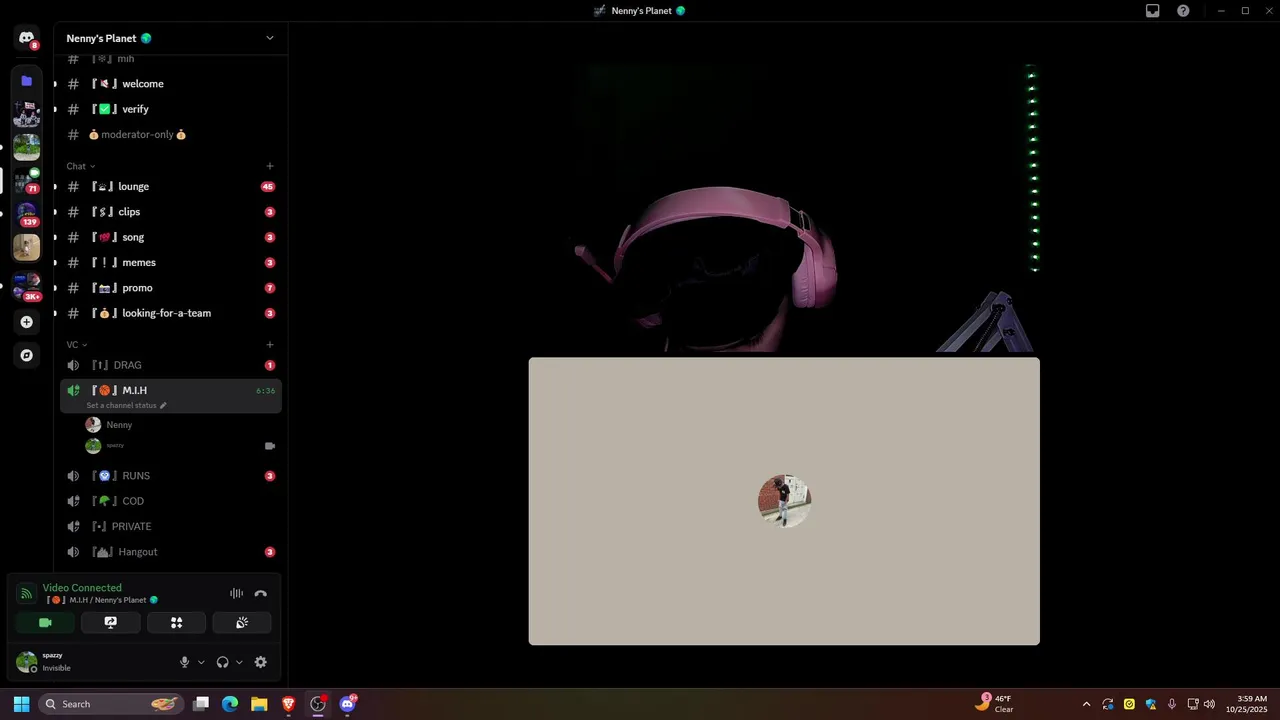1280x720 pixels.
Task: Open server with 71 unread badge
Action: (27, 180)
